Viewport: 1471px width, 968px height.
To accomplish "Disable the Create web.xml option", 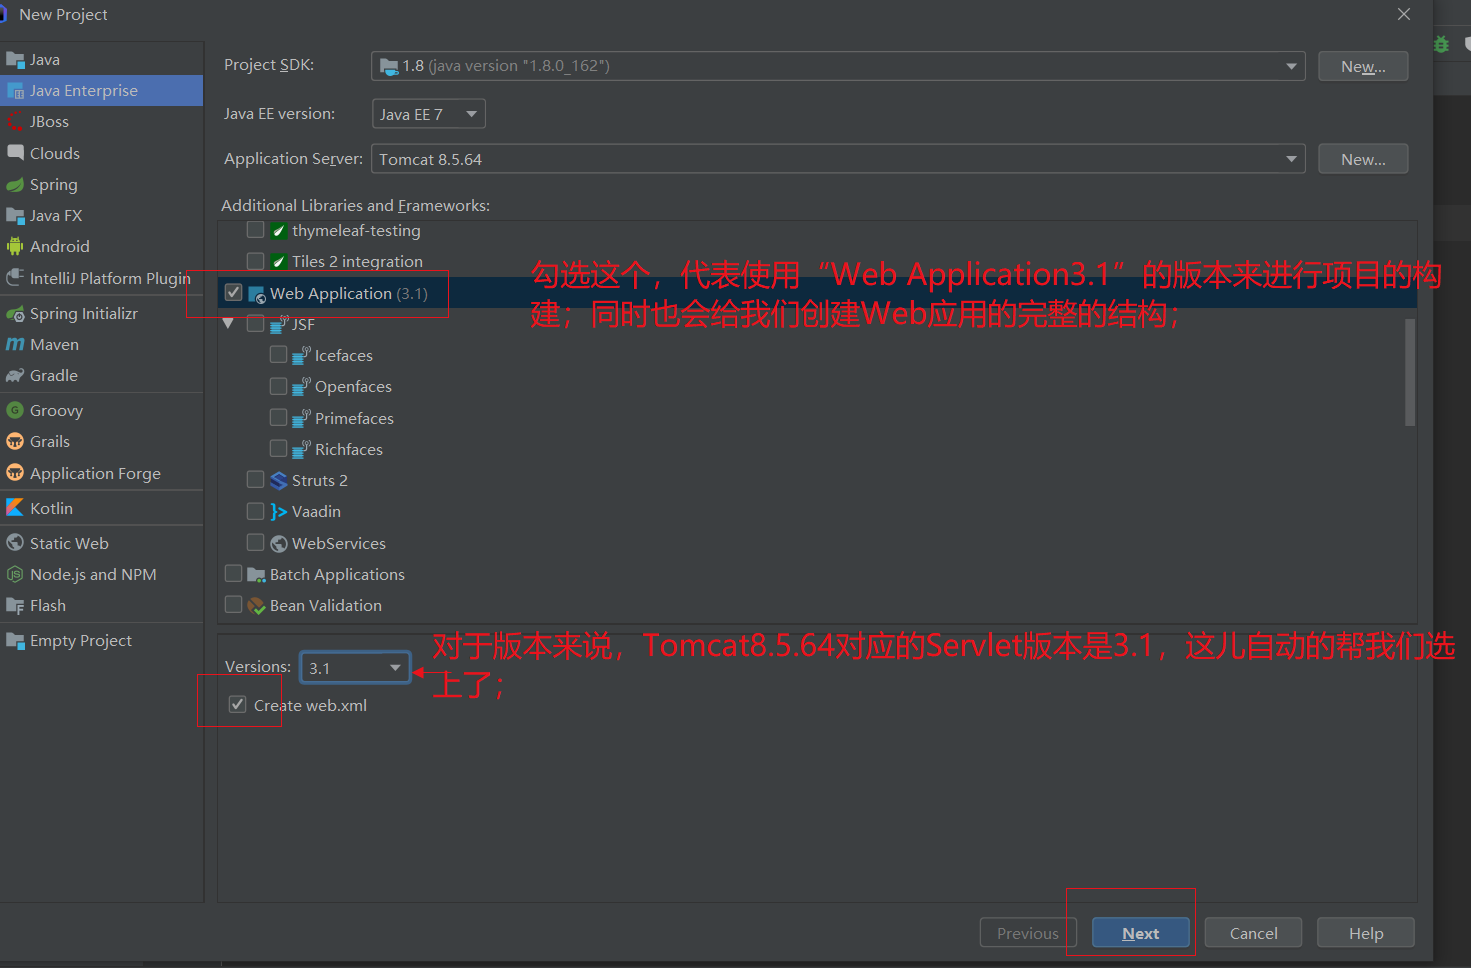I will (x=237, y=704).
